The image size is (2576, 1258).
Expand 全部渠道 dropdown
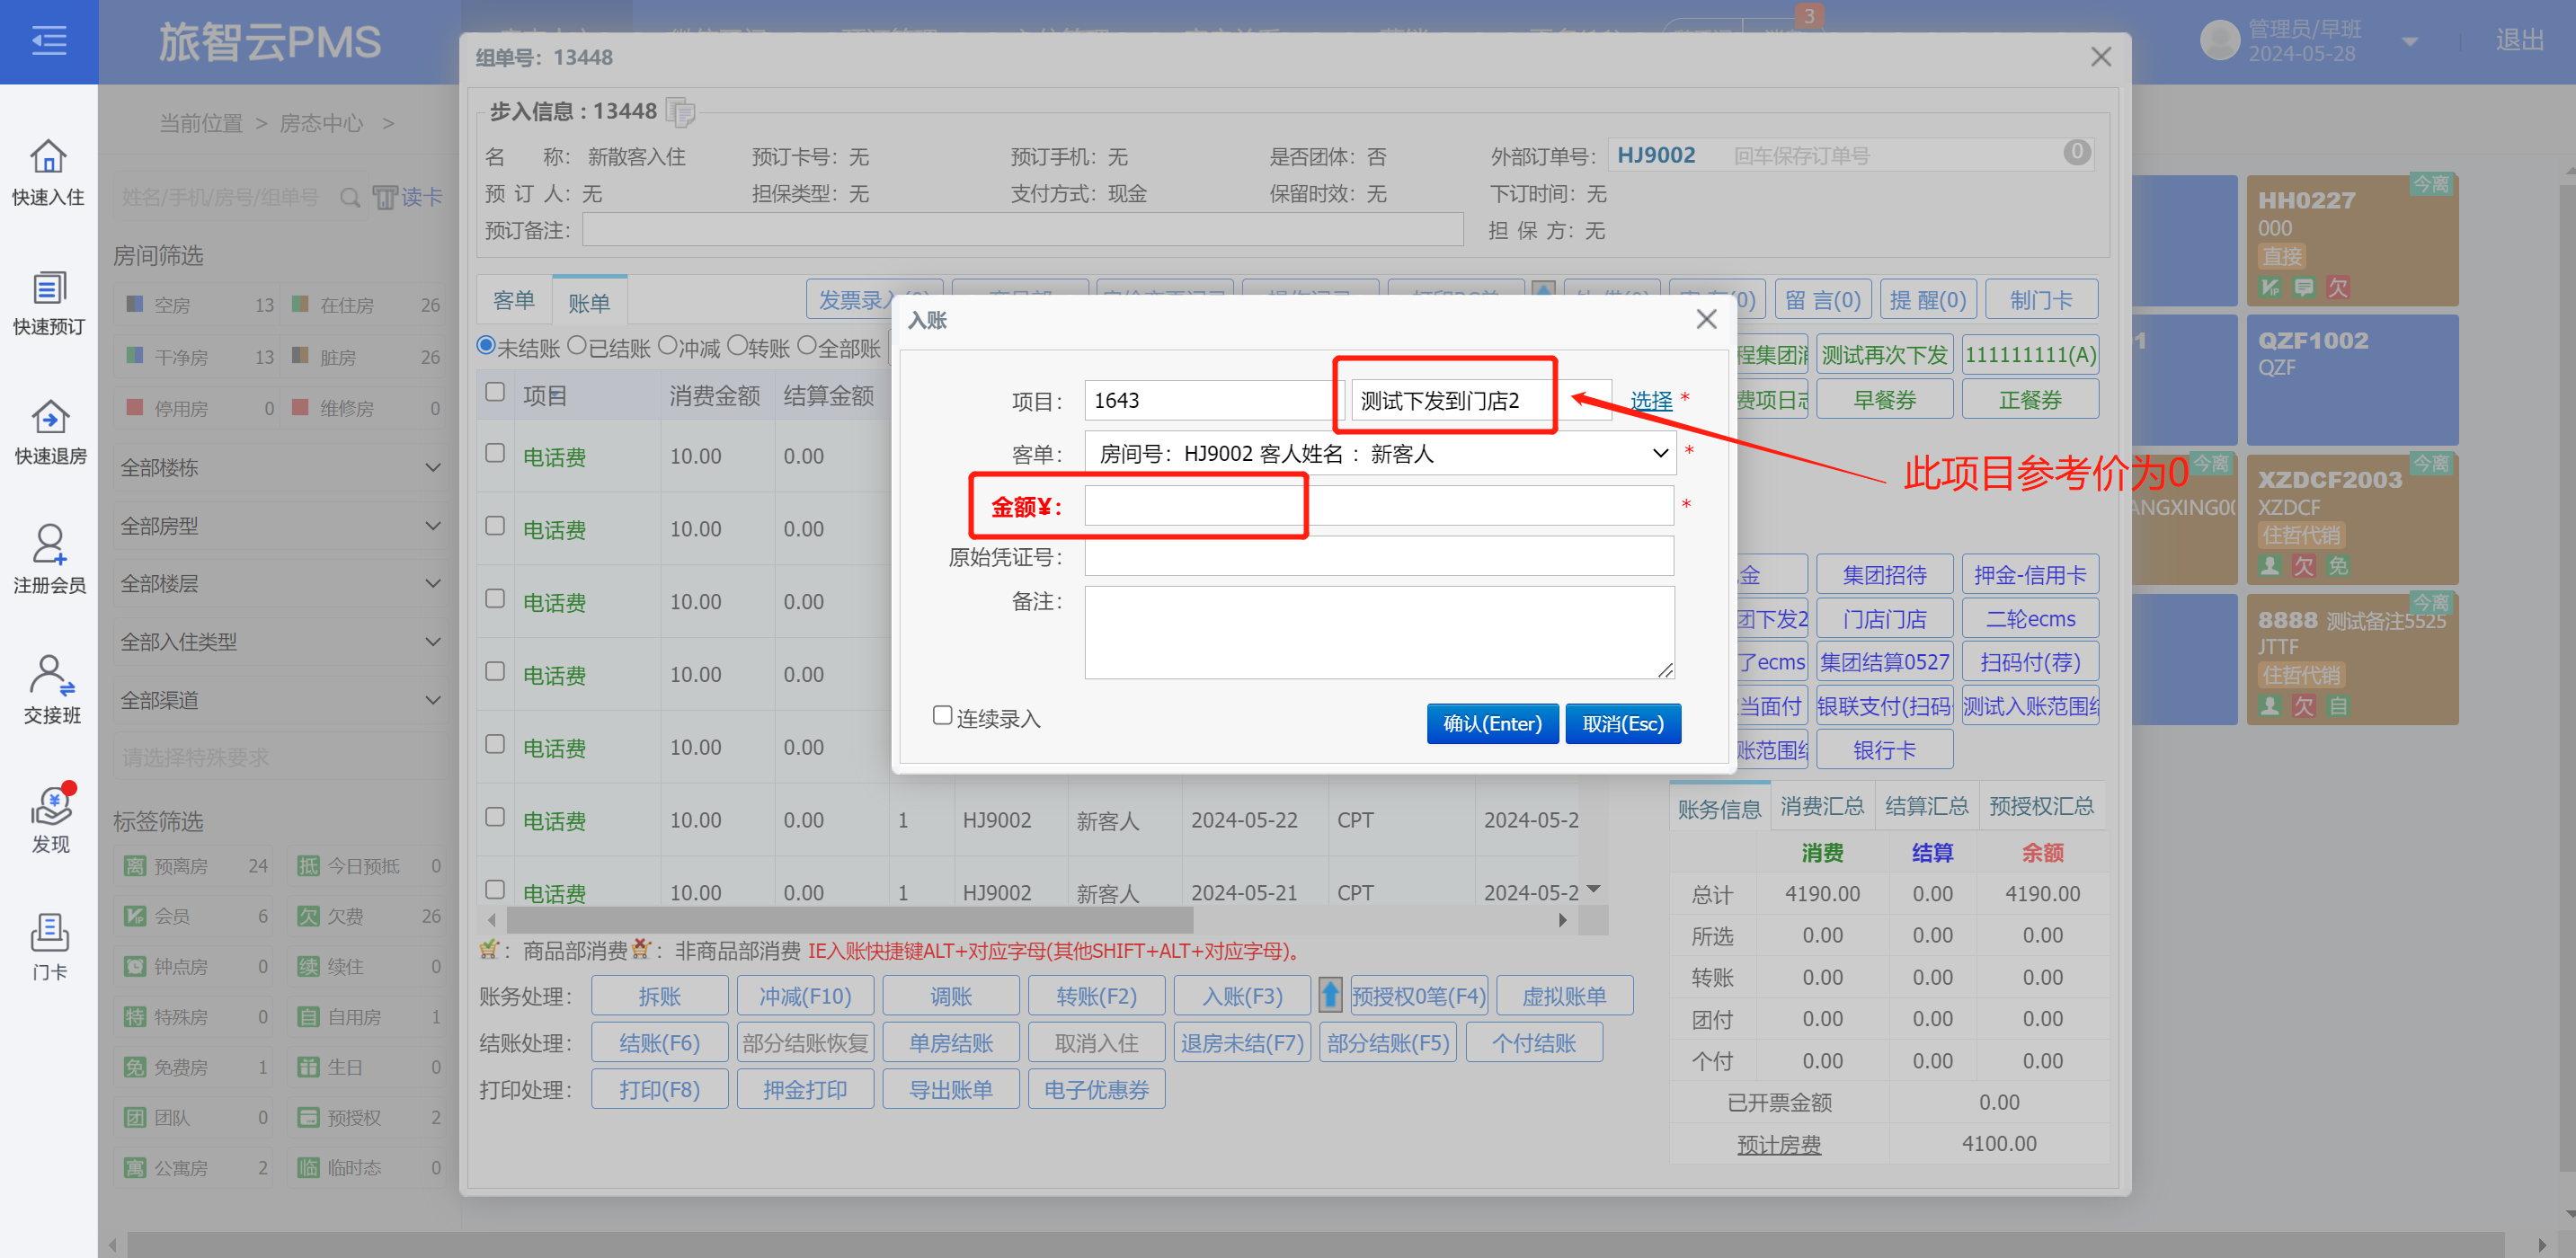click(x=280, y=700)
